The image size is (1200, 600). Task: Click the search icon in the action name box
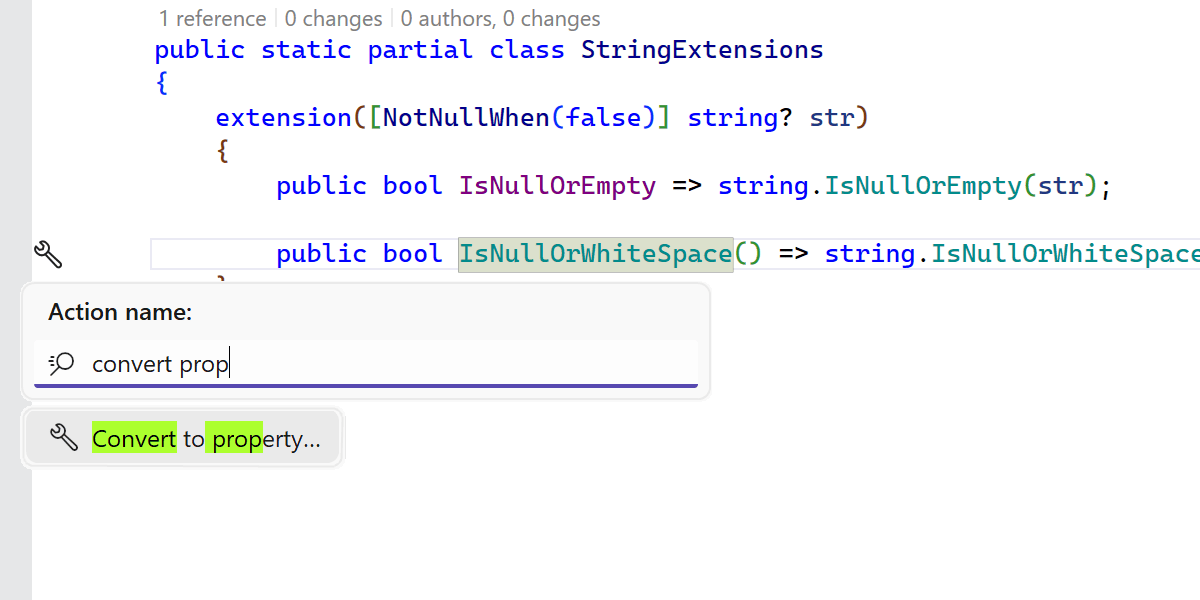62,363
